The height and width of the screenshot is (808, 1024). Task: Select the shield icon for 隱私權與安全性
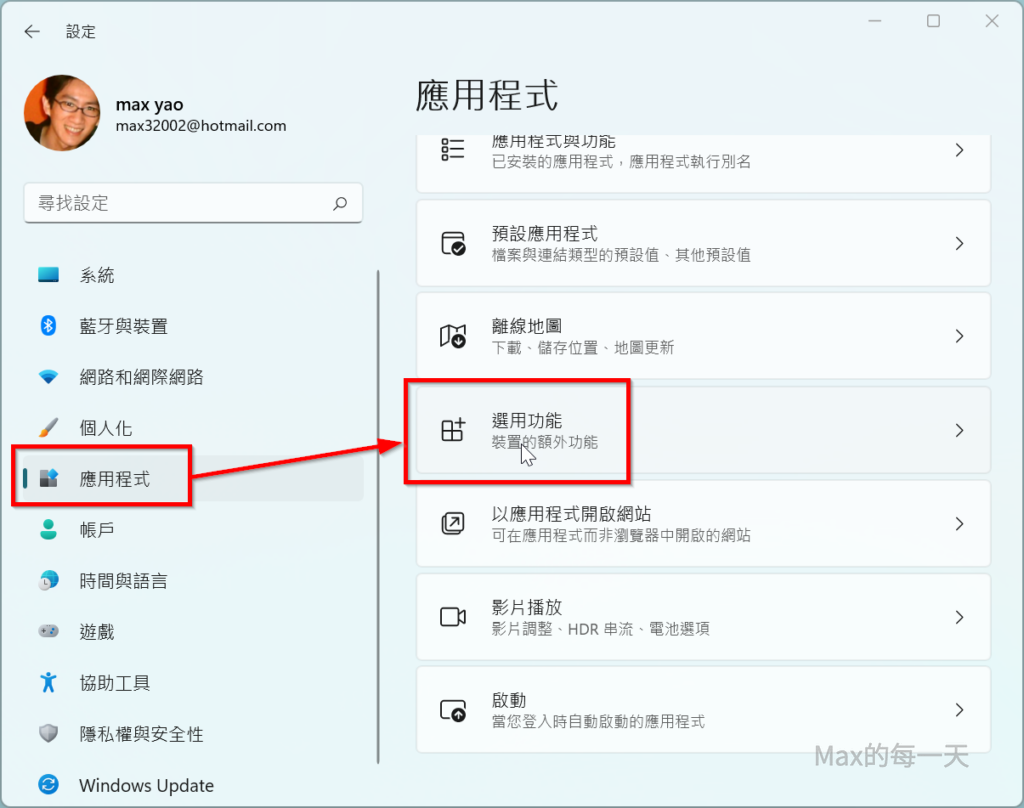click(48, 733)
